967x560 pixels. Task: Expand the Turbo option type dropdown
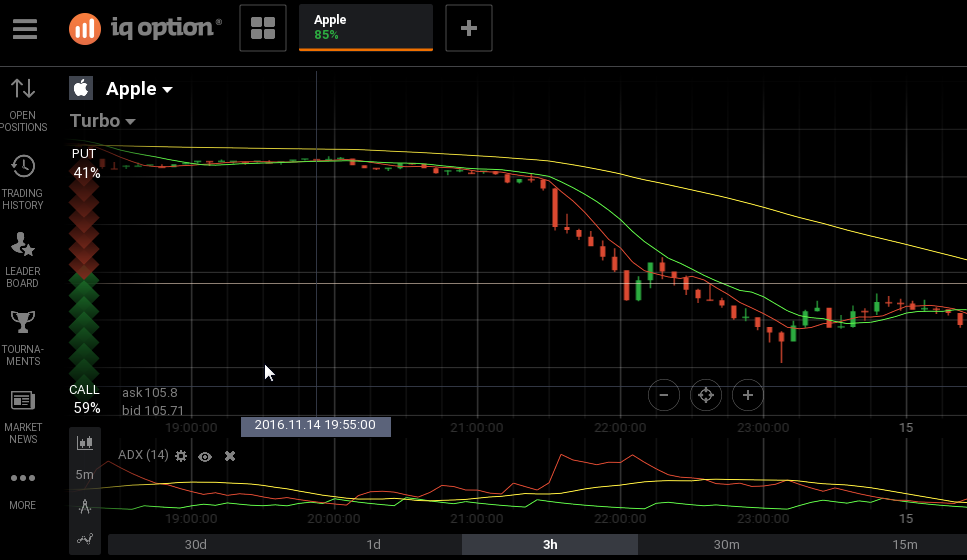(102, 121)
